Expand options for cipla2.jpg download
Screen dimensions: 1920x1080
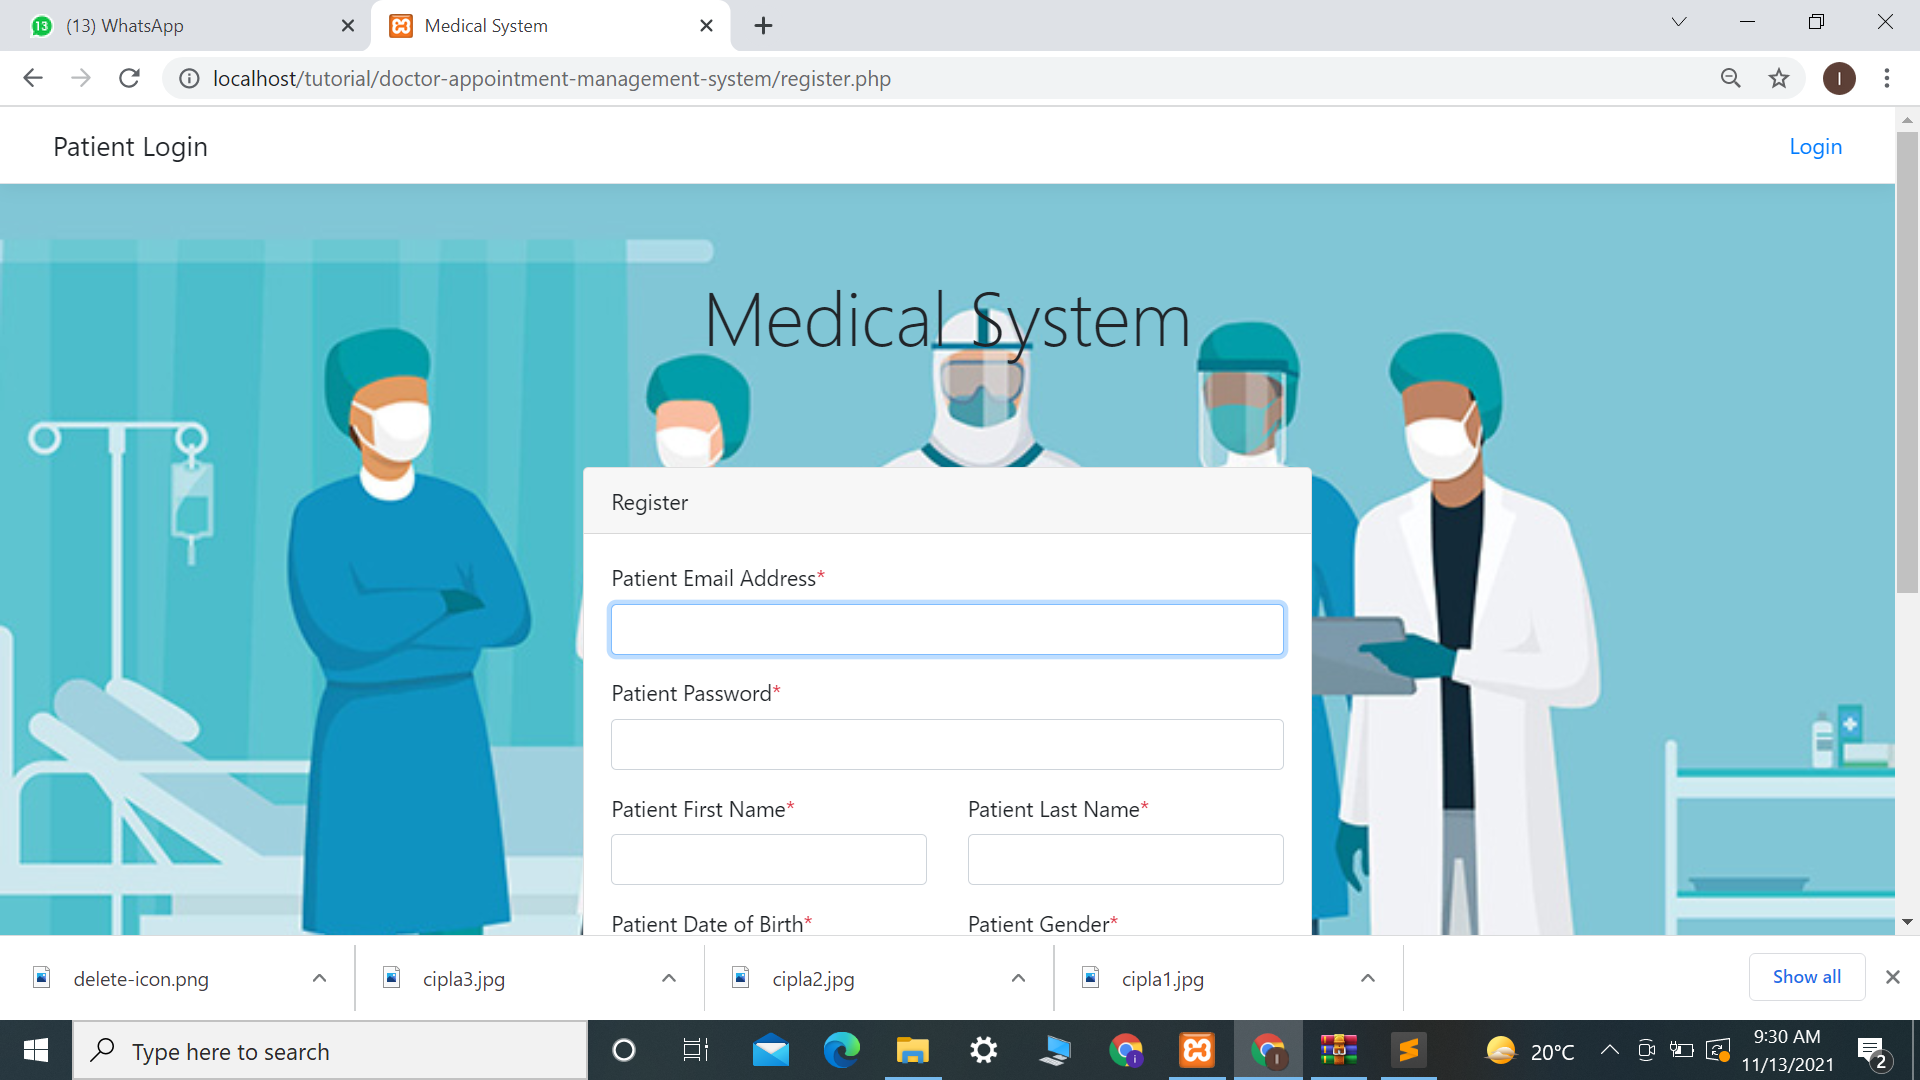(1017, 978)
